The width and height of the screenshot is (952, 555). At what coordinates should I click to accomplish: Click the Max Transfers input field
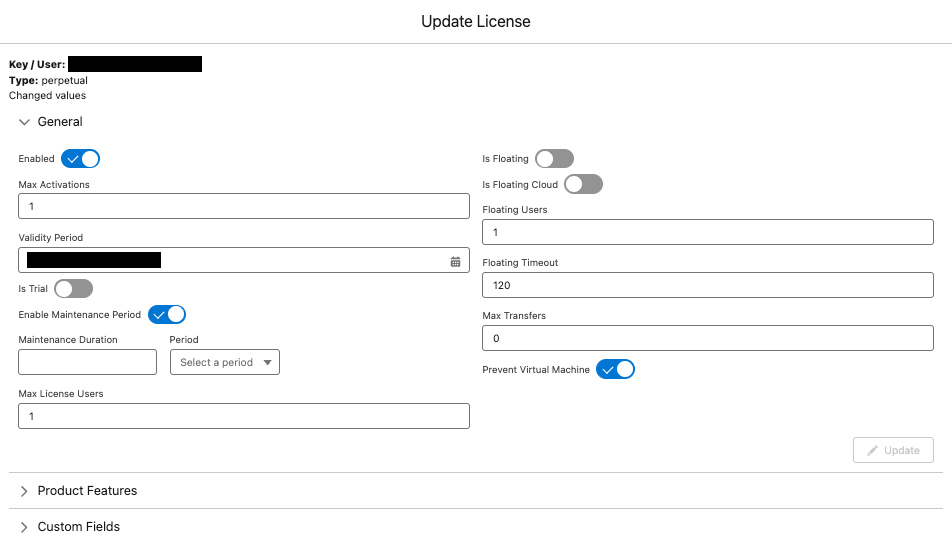coord(707,338)
